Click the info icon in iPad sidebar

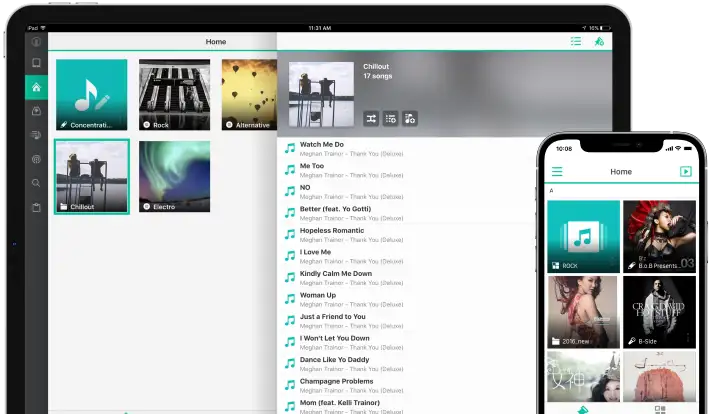pos(36,42)
